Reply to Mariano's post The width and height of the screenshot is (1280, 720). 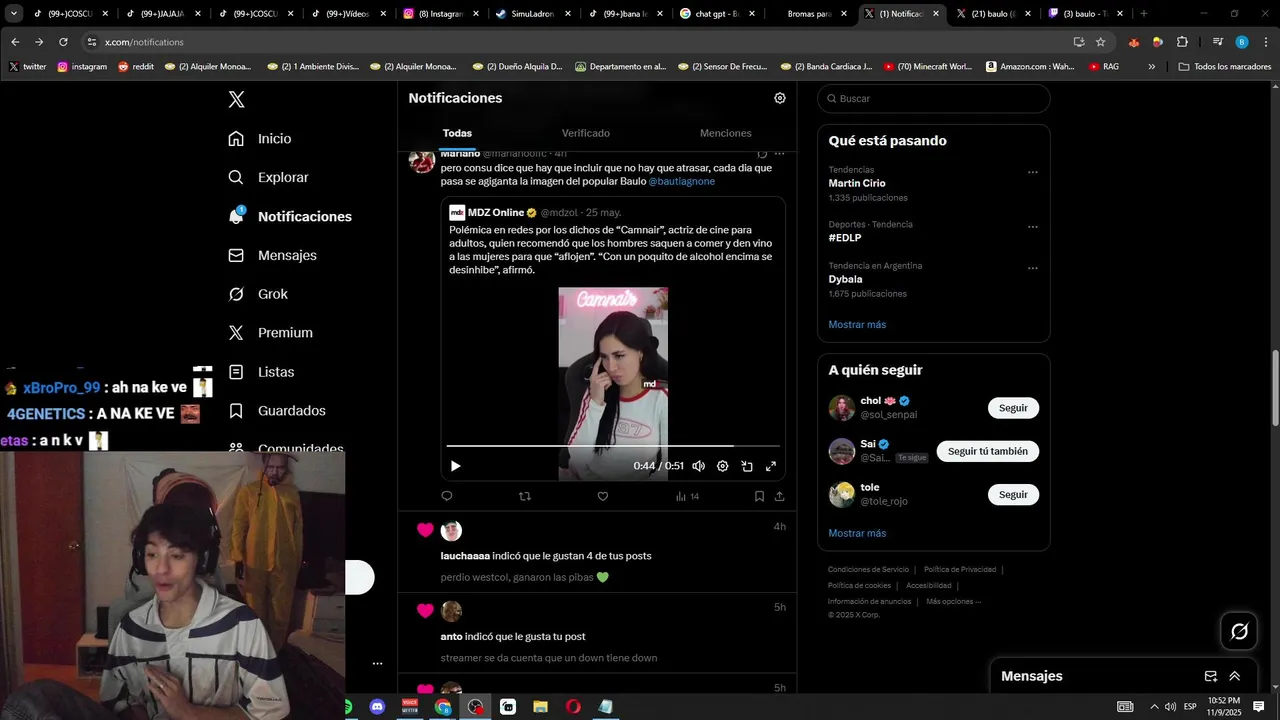447,496
